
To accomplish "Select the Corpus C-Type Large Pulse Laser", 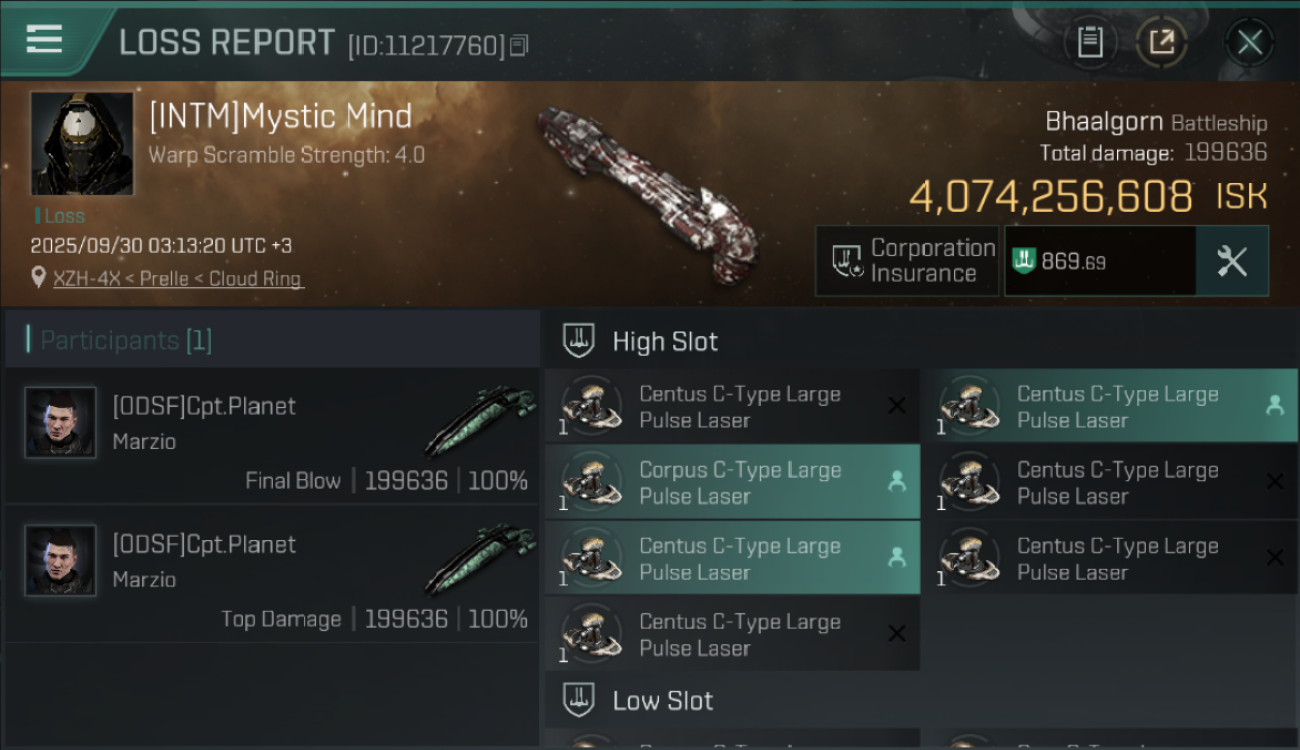I will tap(732, 483).
